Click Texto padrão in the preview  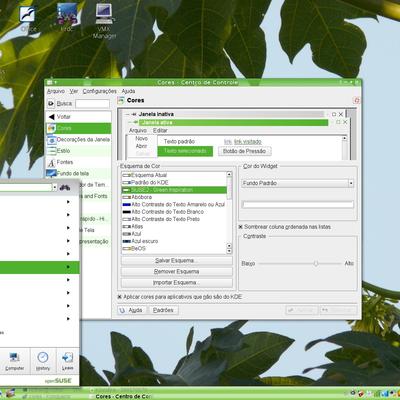click(x=179, y=142)
